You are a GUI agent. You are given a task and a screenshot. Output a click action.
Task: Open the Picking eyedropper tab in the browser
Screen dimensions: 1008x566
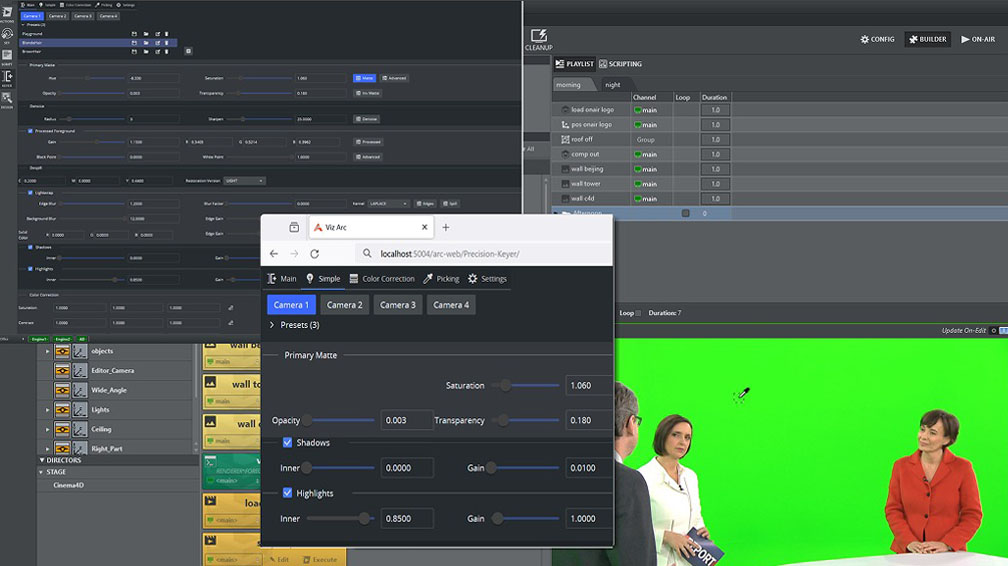coord(441,279)
